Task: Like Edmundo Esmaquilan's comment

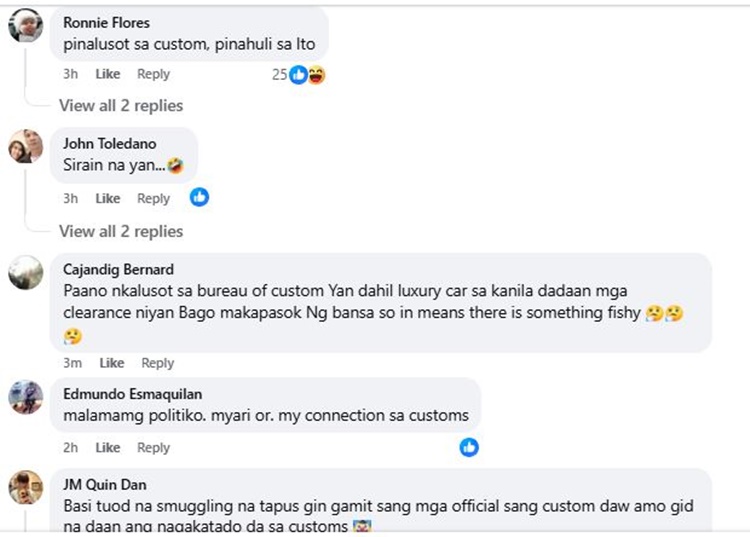Action: [108, 447]
